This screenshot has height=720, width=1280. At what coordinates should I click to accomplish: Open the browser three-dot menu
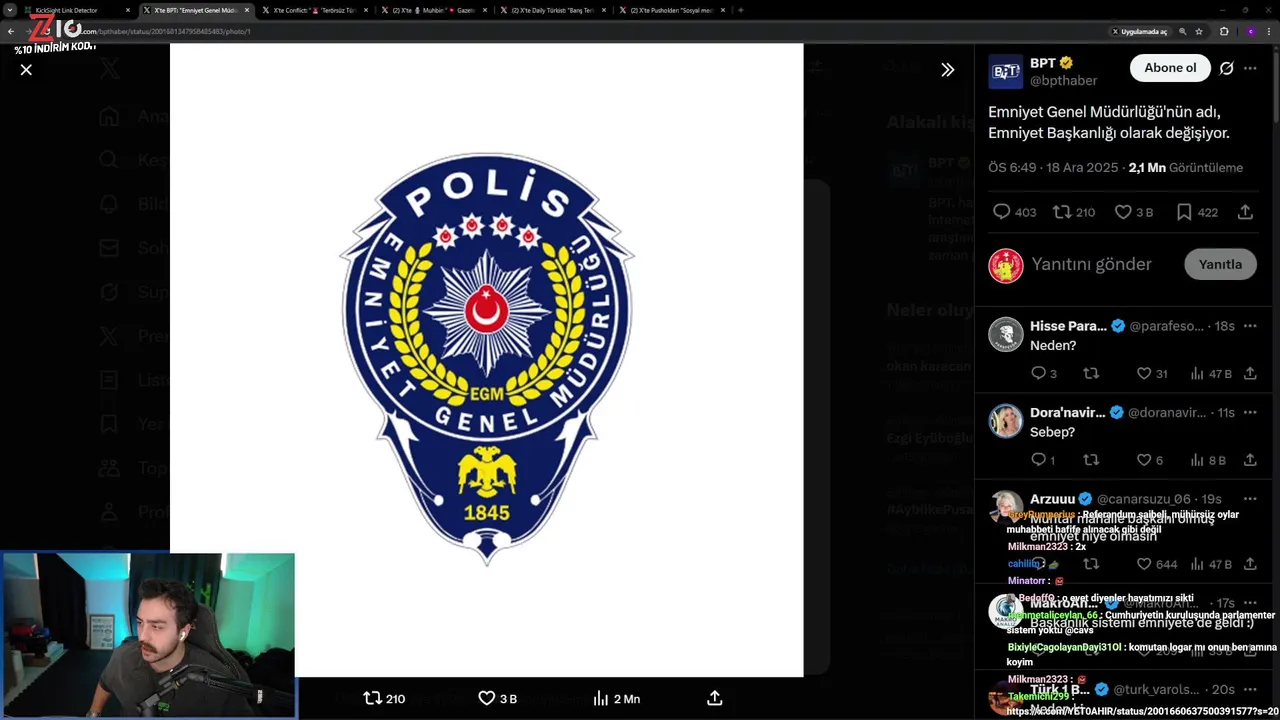pyautogui.click(x=1269, y=31)
